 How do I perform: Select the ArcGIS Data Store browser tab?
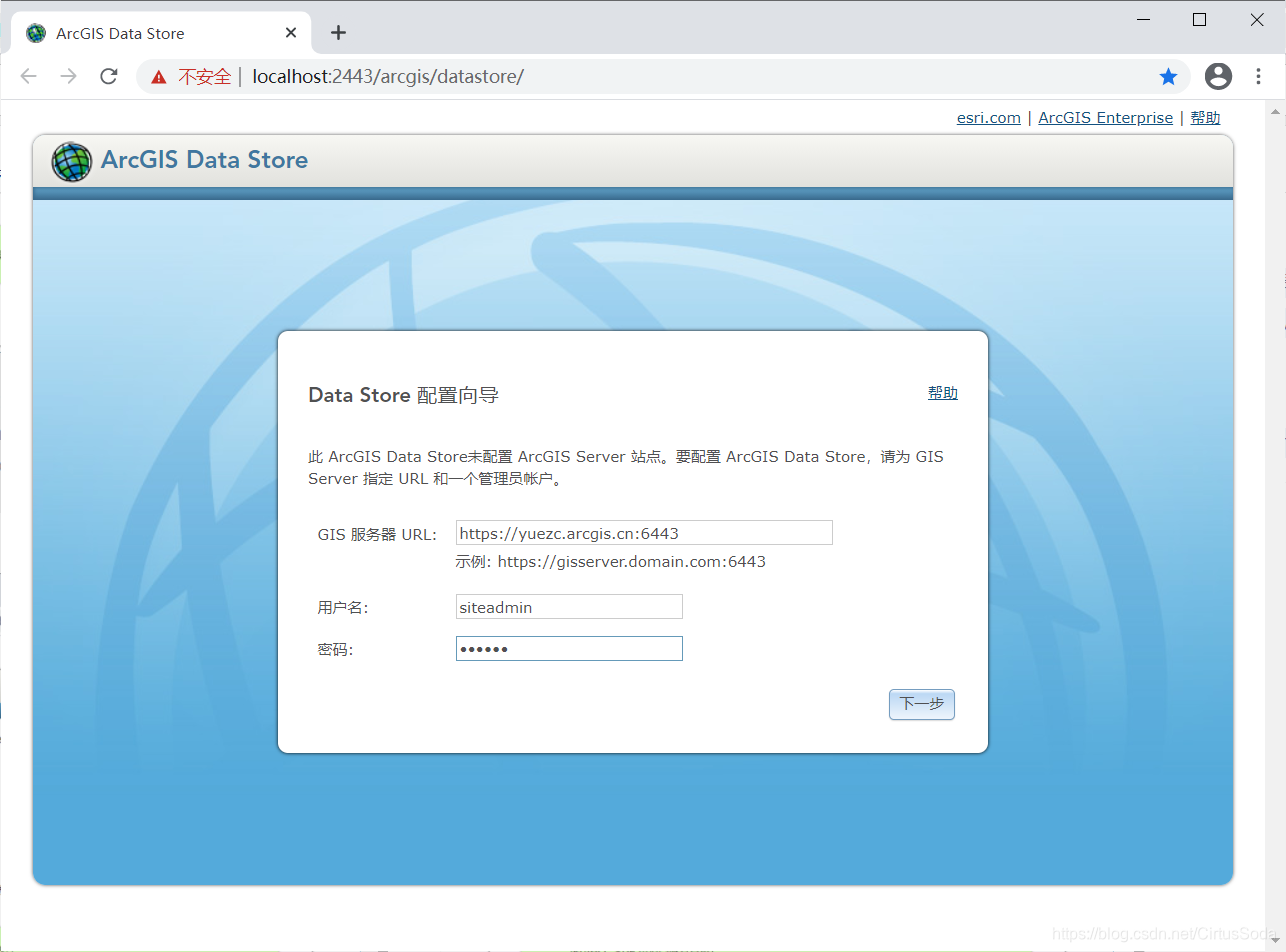(x=161, y=33)
